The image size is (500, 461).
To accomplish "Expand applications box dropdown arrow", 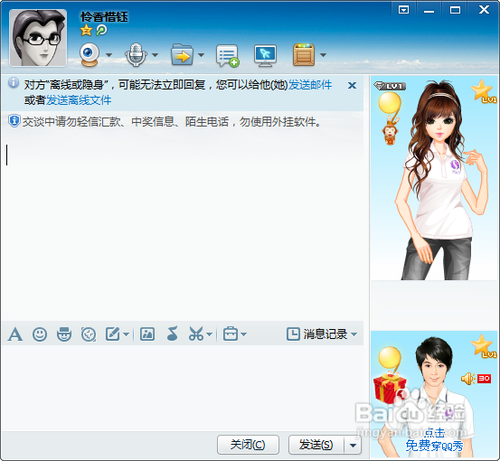I will (x=323, y=55).
